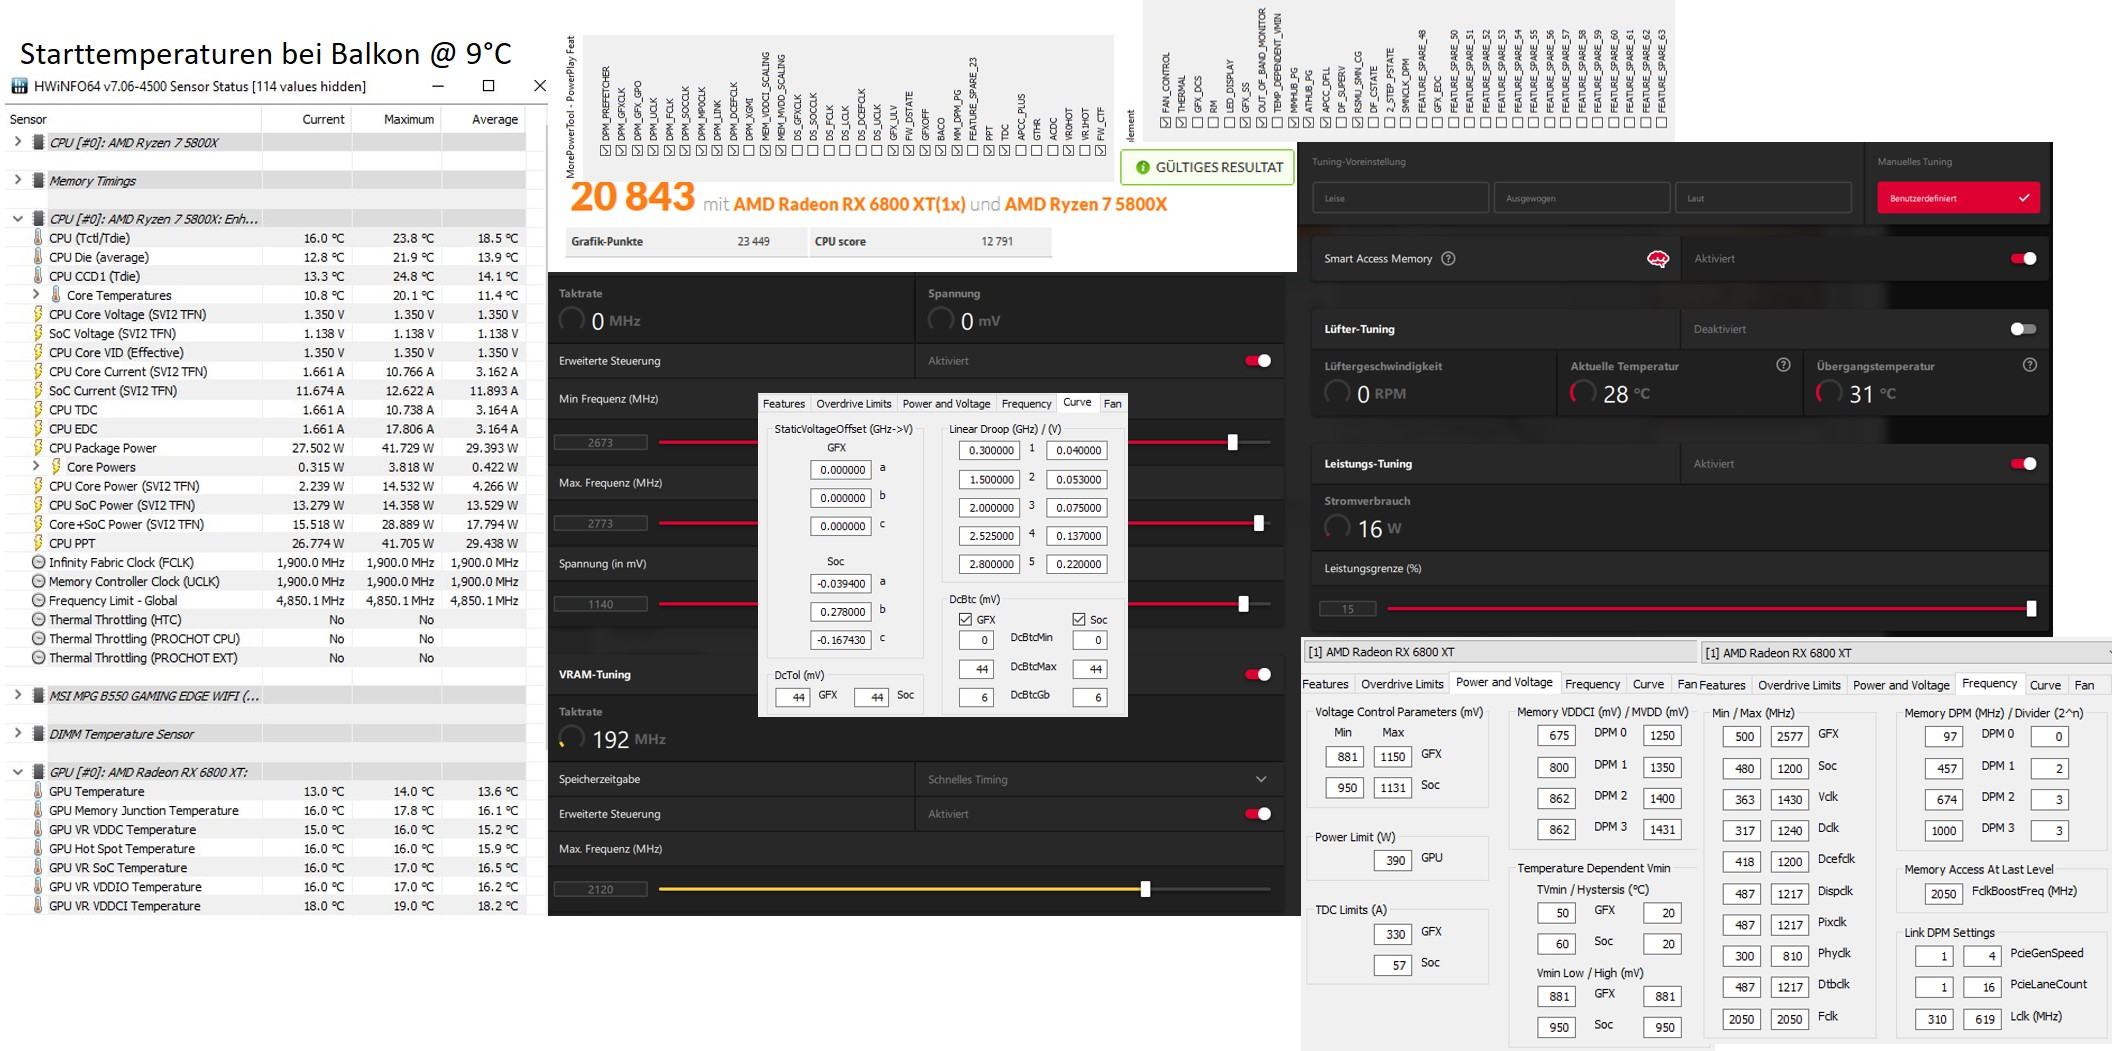Image resolution: width=2112 pixels, height=1051 pixels.
Task: Select the Leise tuning preset
Action: pos(1400,198)
